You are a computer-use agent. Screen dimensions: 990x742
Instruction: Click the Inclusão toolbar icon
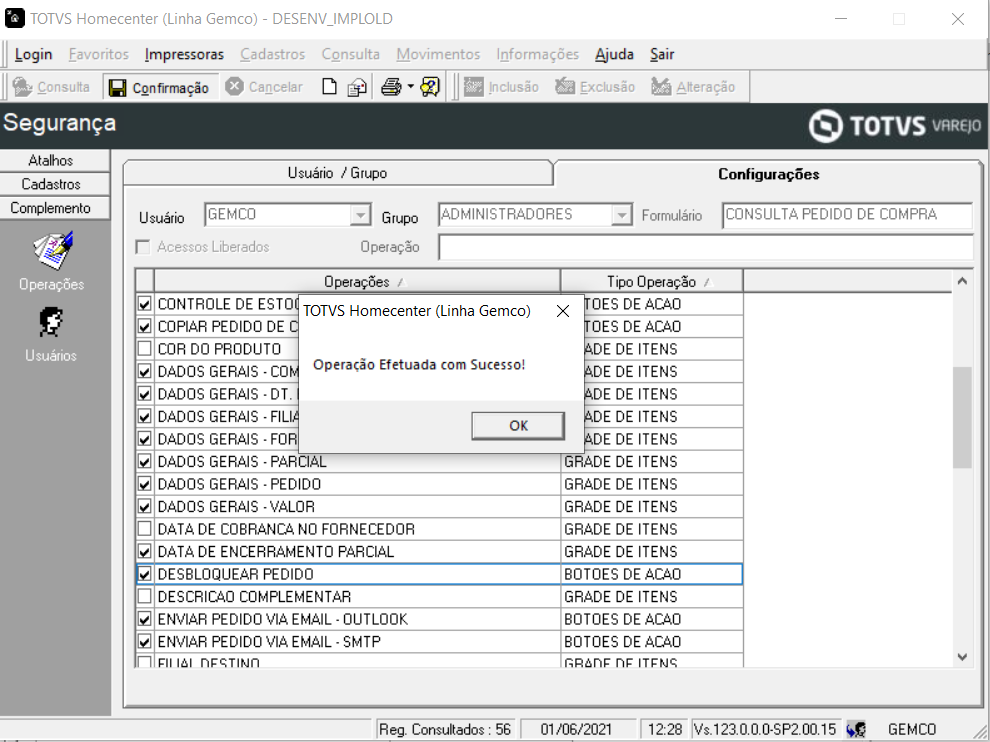click(474, 87)
